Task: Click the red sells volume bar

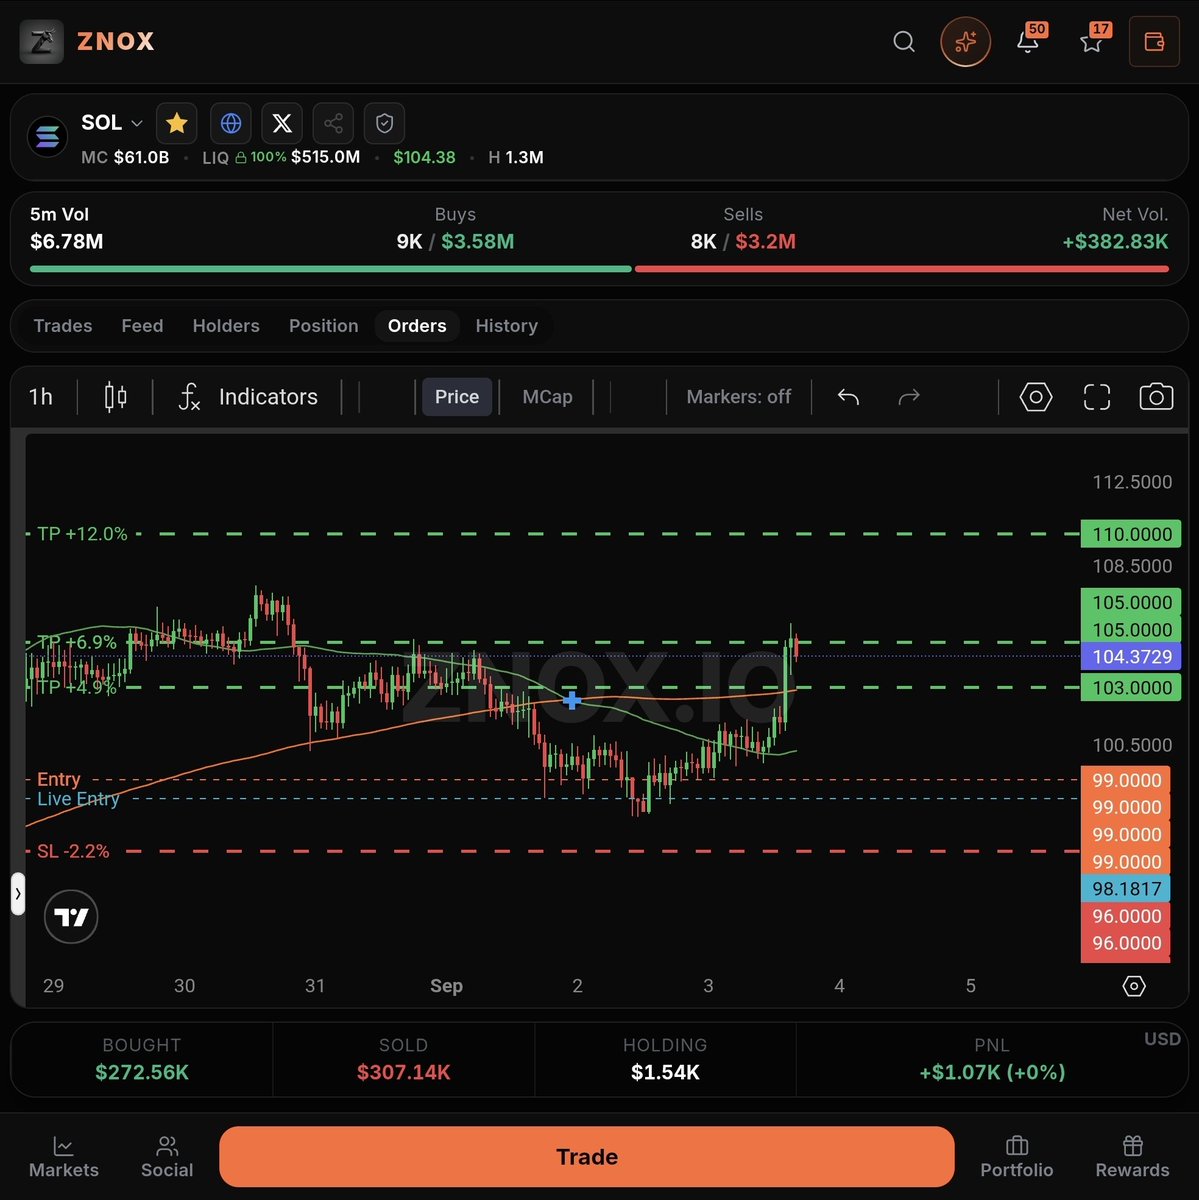Action: [902, 269]
